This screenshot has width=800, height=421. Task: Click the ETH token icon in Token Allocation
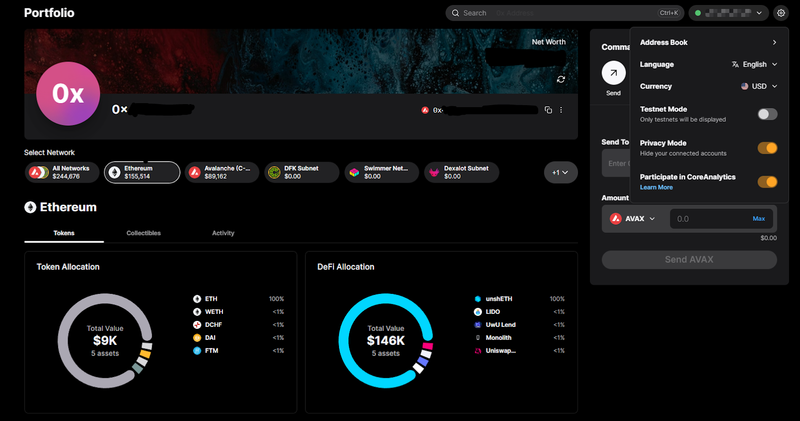(197, 299)
